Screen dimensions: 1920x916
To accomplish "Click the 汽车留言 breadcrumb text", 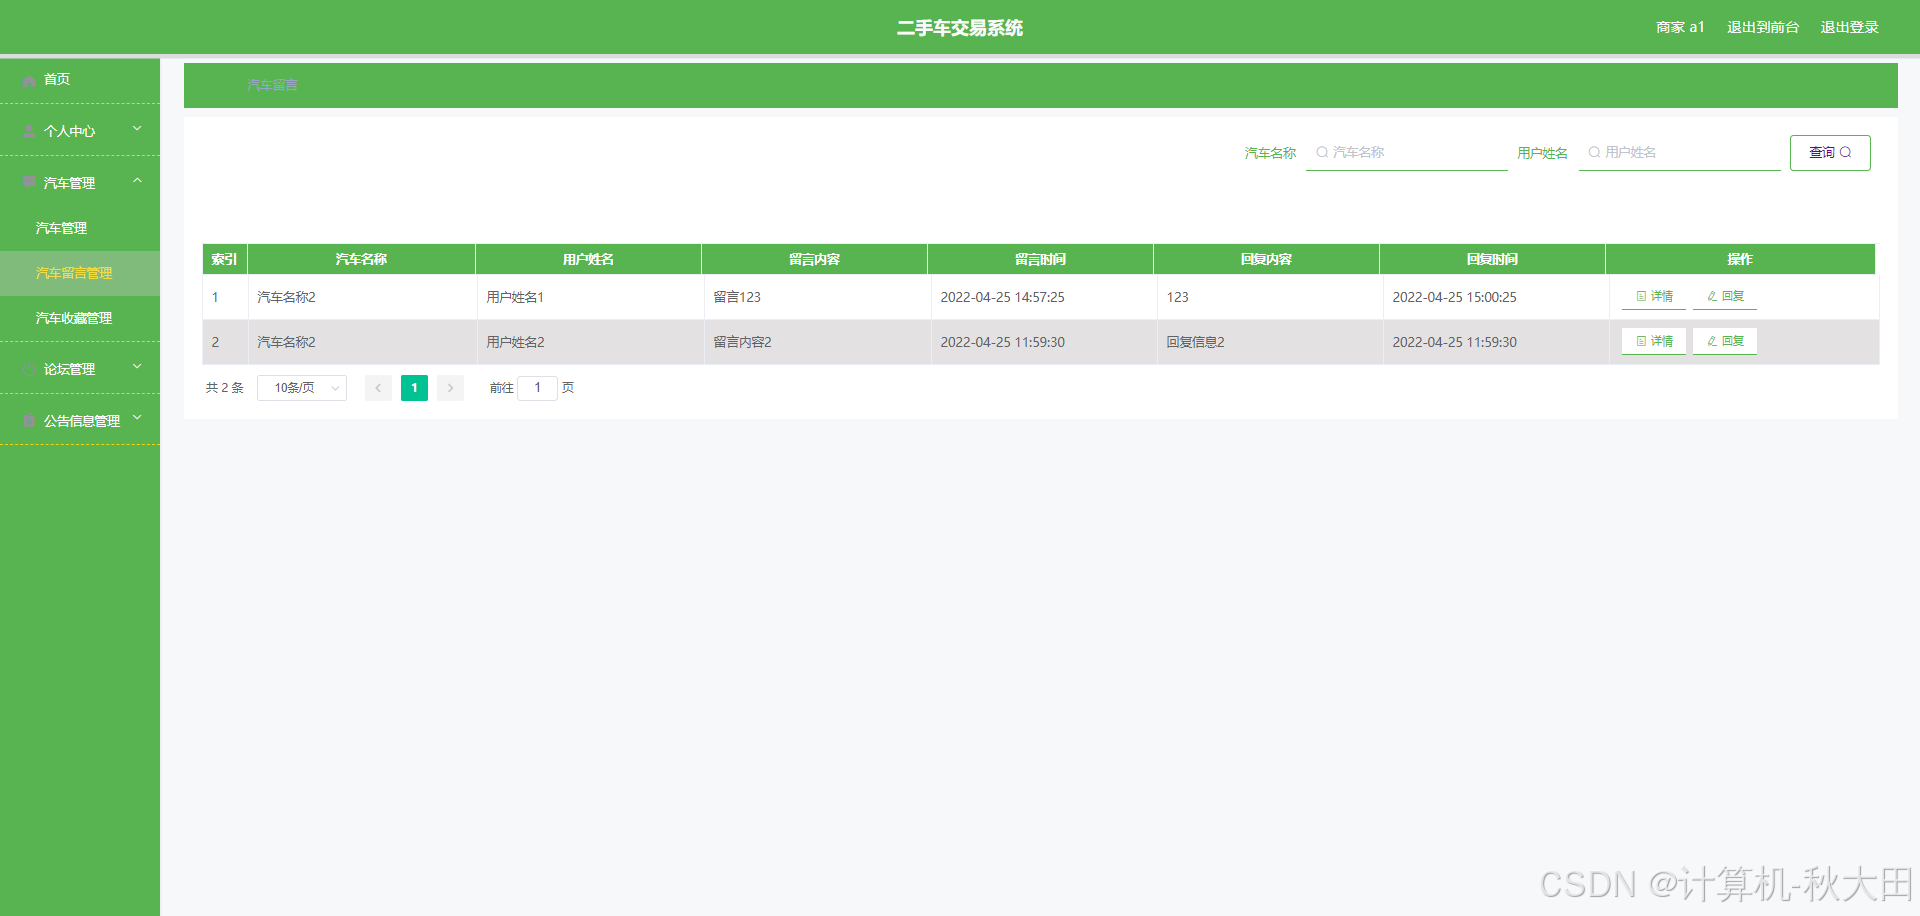I will tap(272, 85).
